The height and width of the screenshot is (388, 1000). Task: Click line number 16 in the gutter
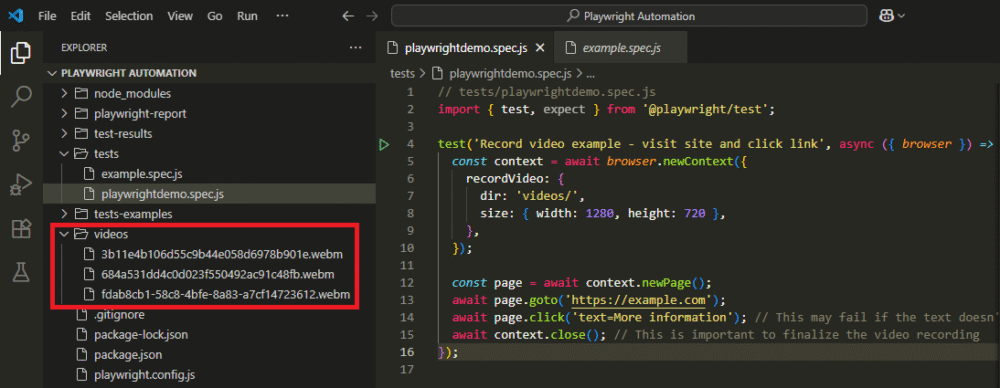click(408, 352)
